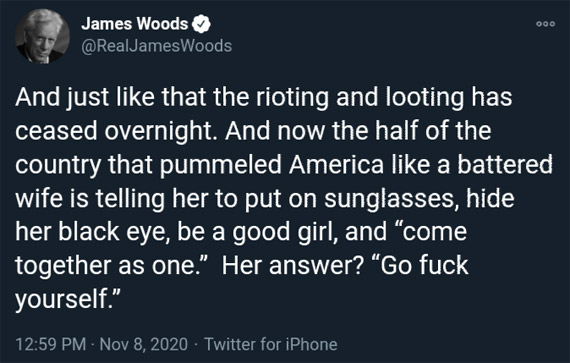
Task: Click the word 'battered' in the tweet
Action: click(x=505, y=165)
